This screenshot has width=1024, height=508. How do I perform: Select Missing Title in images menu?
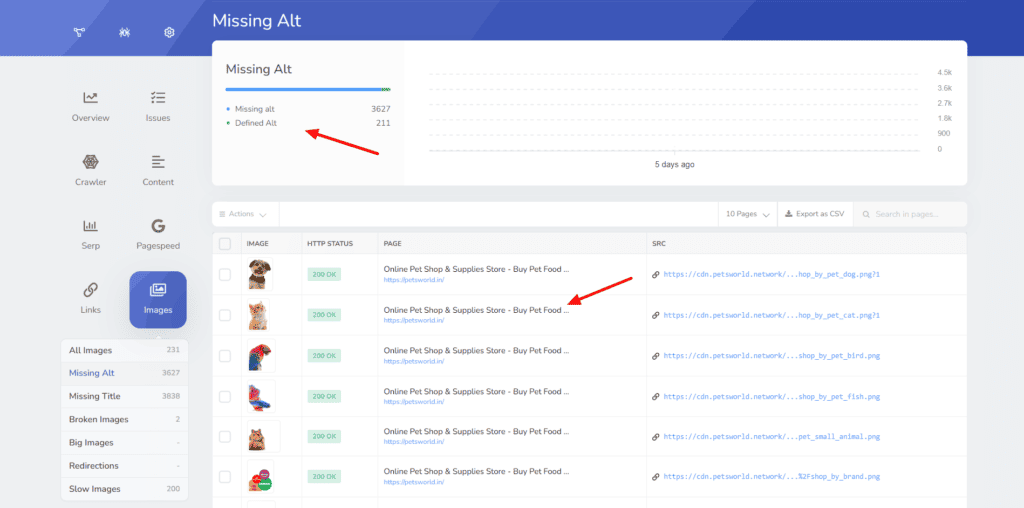coord(95,396)
